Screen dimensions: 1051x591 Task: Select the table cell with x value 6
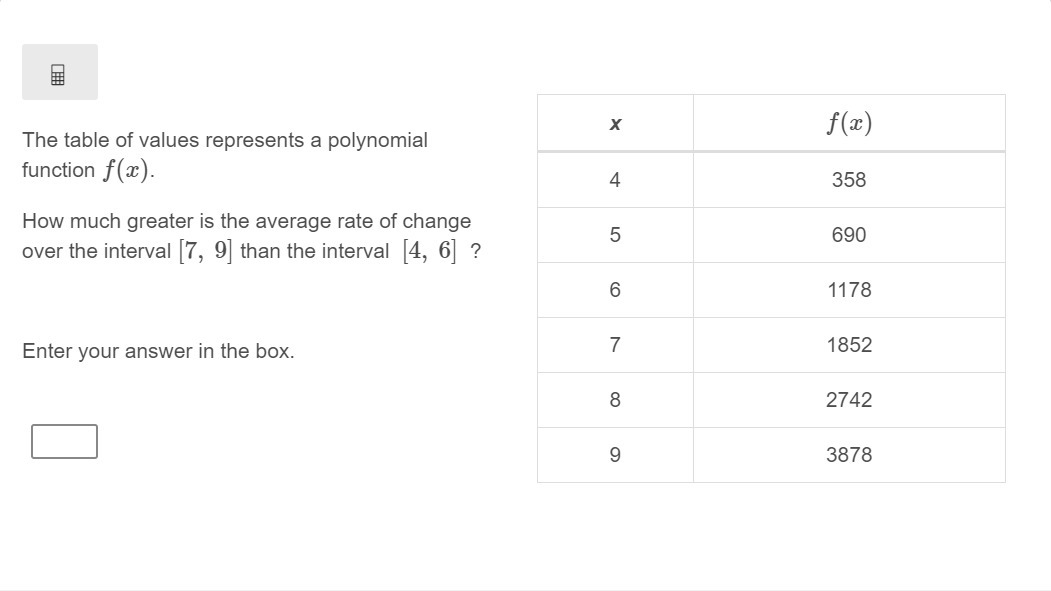tap(615, 290)
